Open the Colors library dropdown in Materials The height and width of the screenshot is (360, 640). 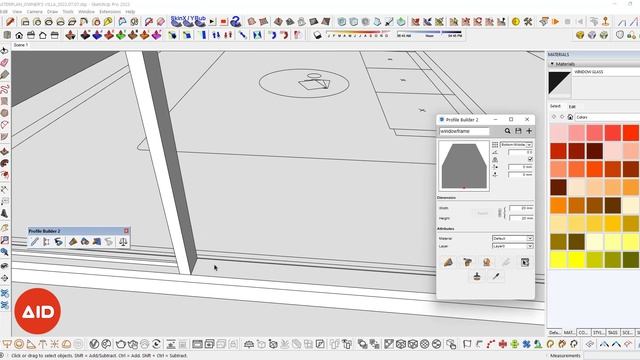coord(607,117)
